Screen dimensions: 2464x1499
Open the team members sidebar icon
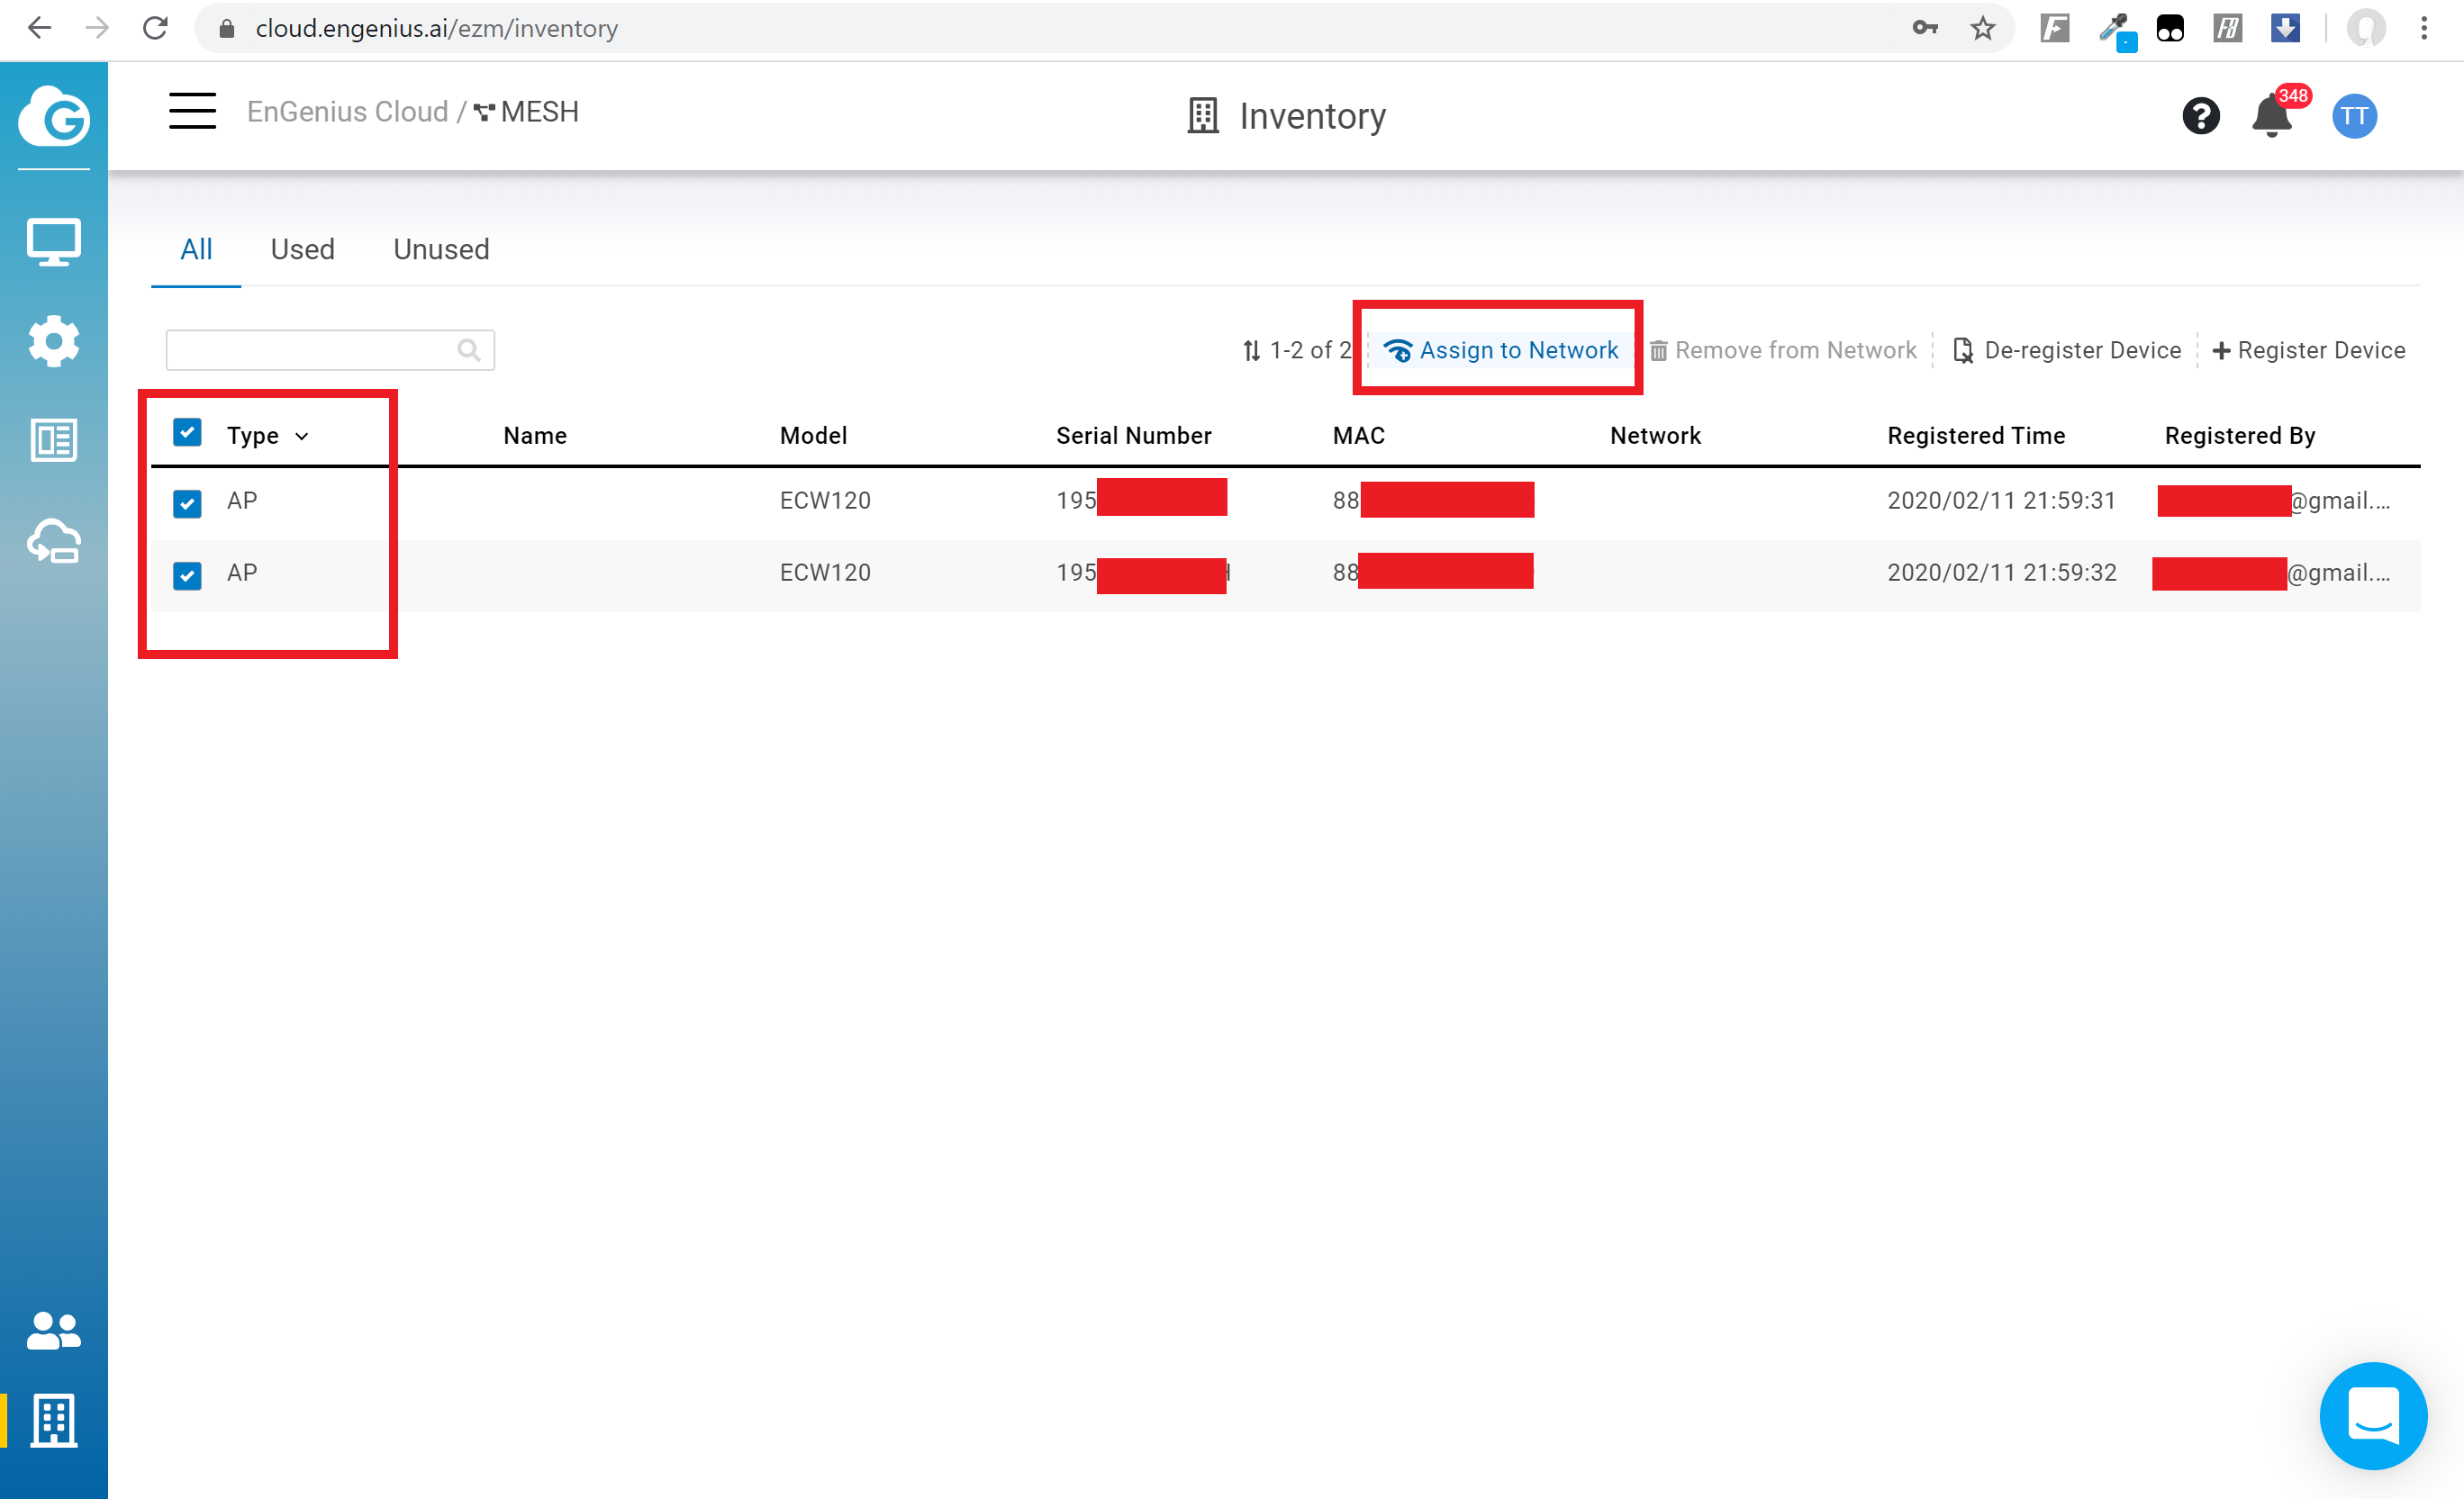[54, 1331]
